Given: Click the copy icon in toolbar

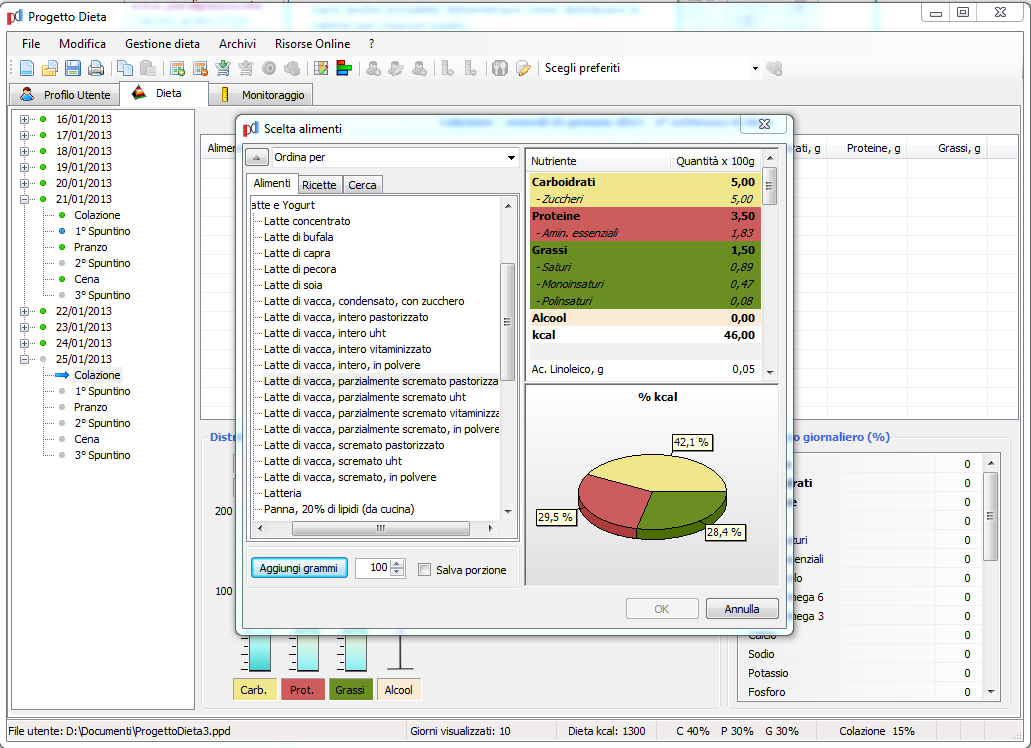Looking at the screenshot, I should point(125,69).
